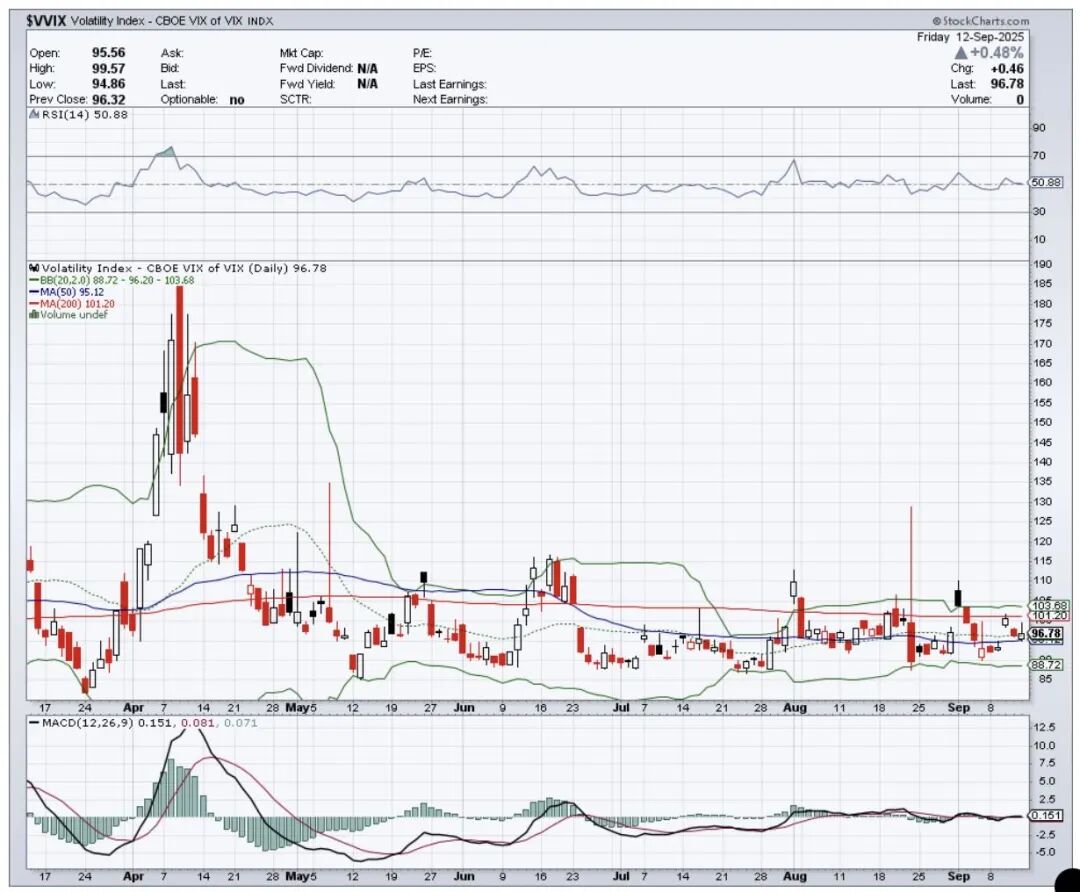Click the 'Sep' label under the price chart

coord(959,708)
